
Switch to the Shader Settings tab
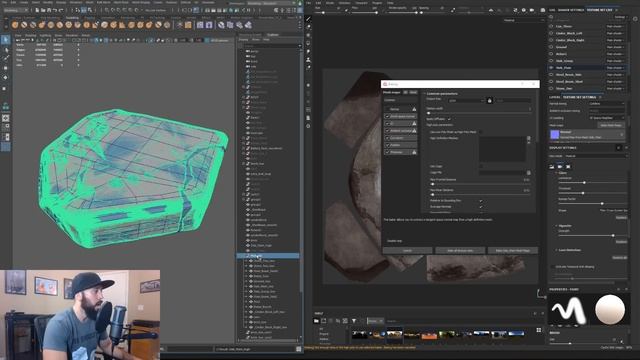[571, 10]
